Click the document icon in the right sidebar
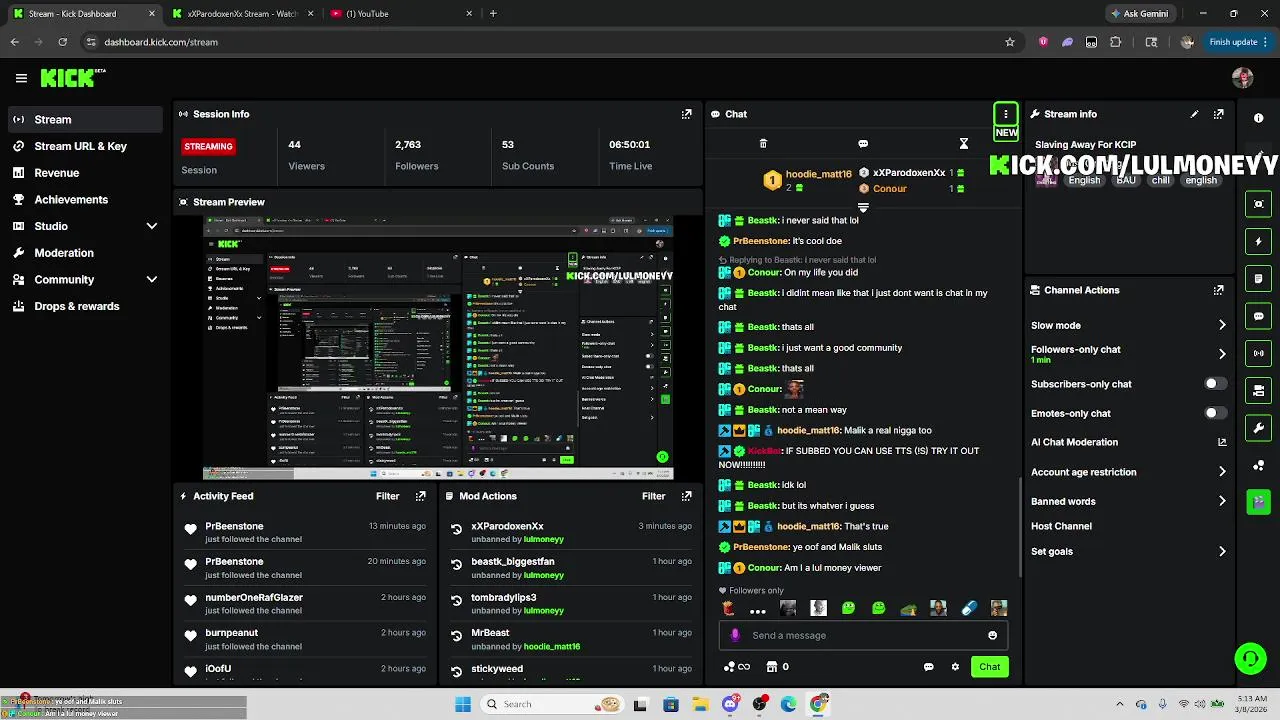This screenshot has height=720, width=1280. tap(1258, 279)
